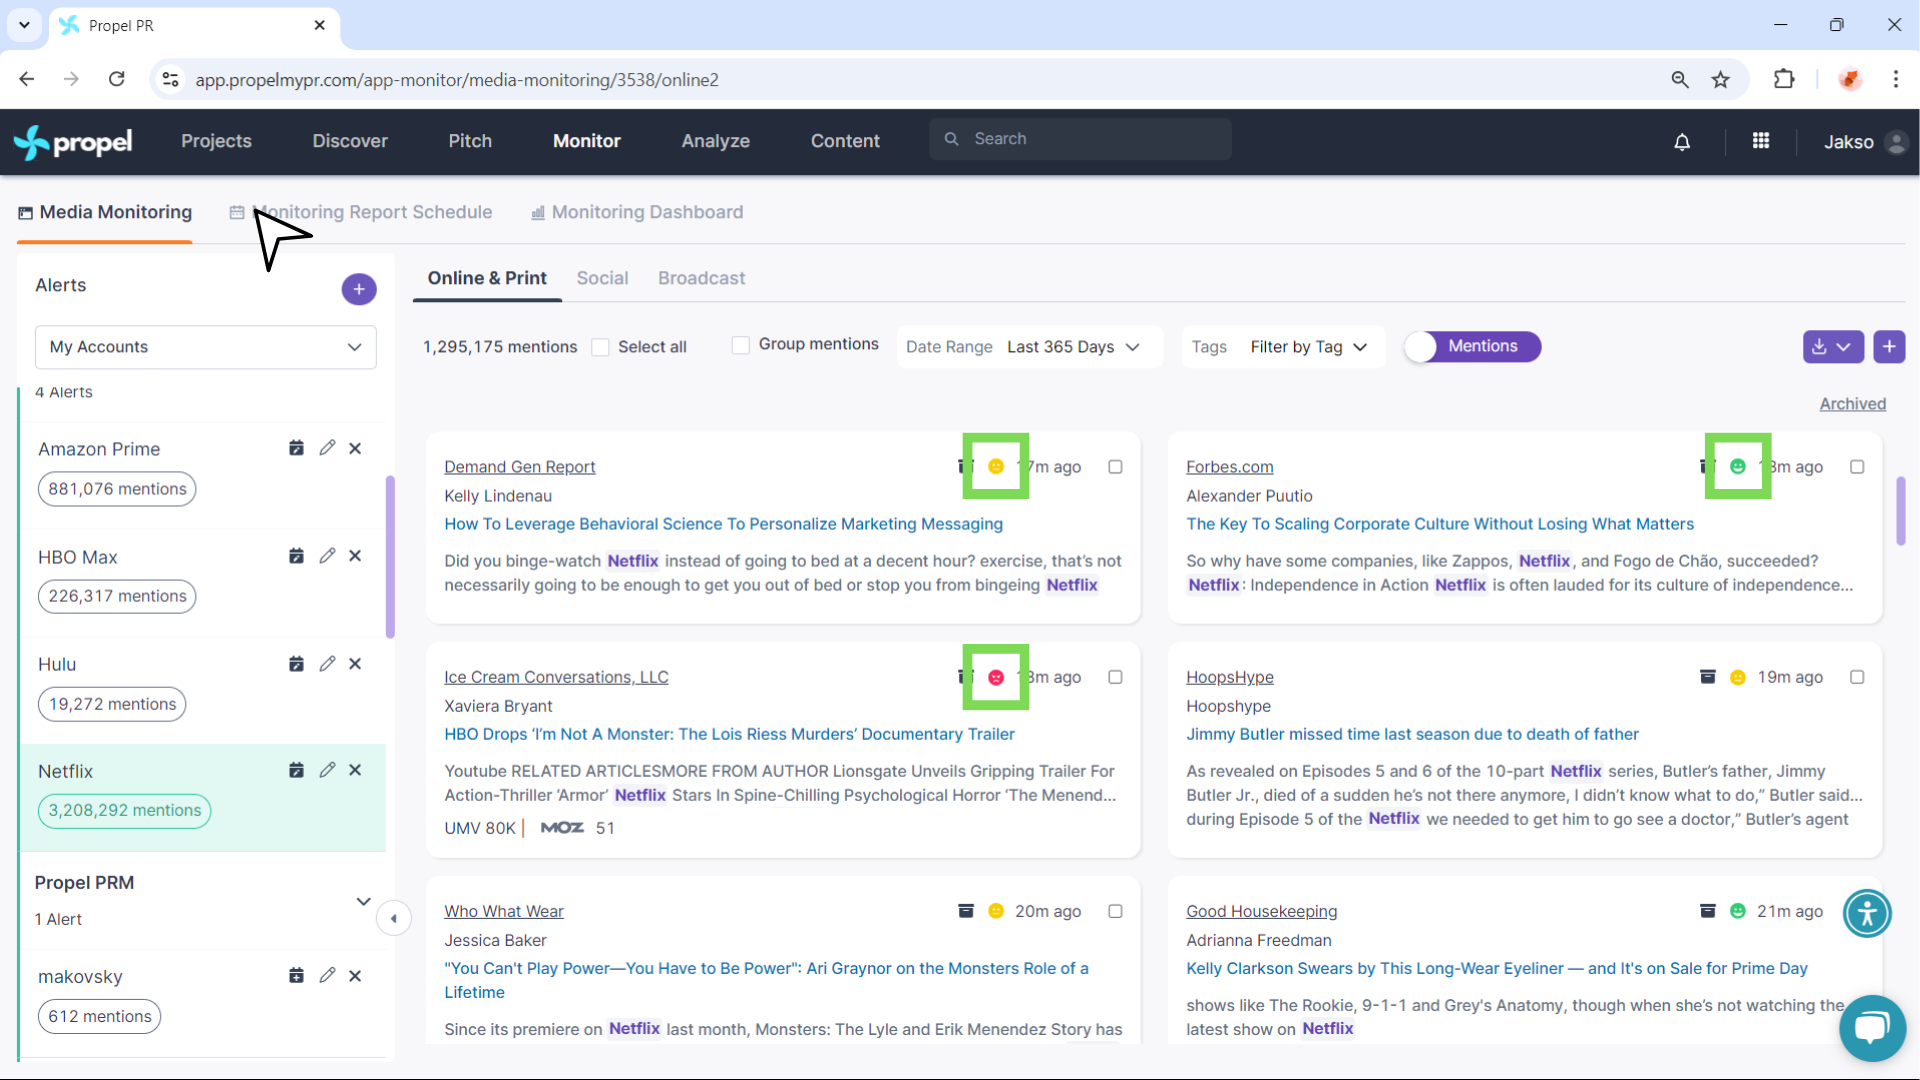Open the Archived mentions link

click(x=1852, y=404)
